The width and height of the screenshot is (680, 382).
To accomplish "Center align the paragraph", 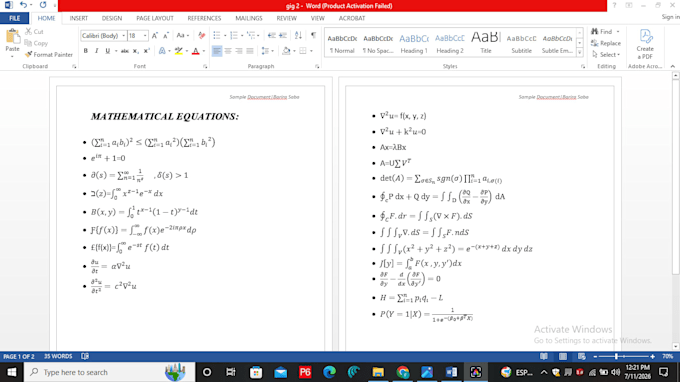I will 228,51.
